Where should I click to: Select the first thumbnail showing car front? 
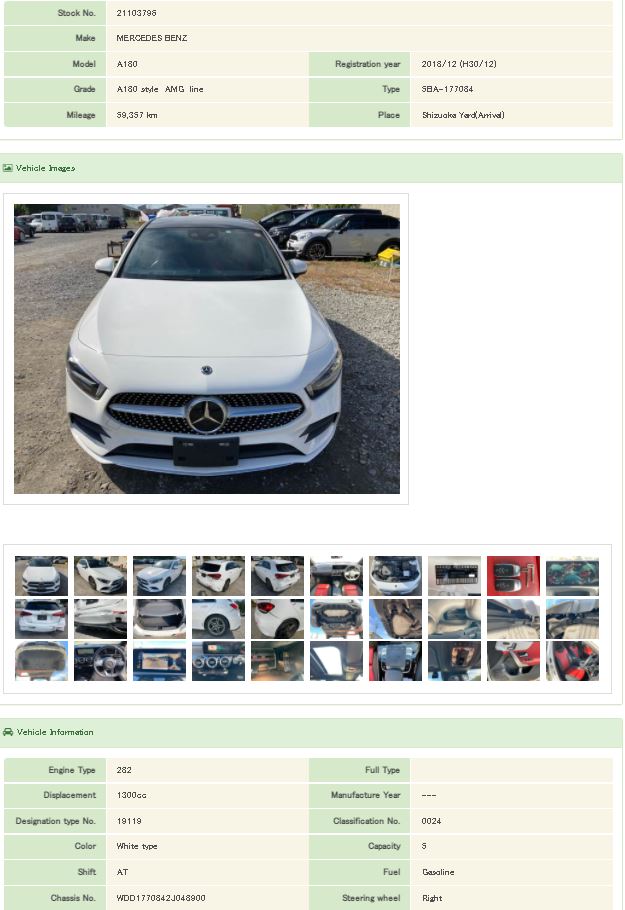pos(41,576)
